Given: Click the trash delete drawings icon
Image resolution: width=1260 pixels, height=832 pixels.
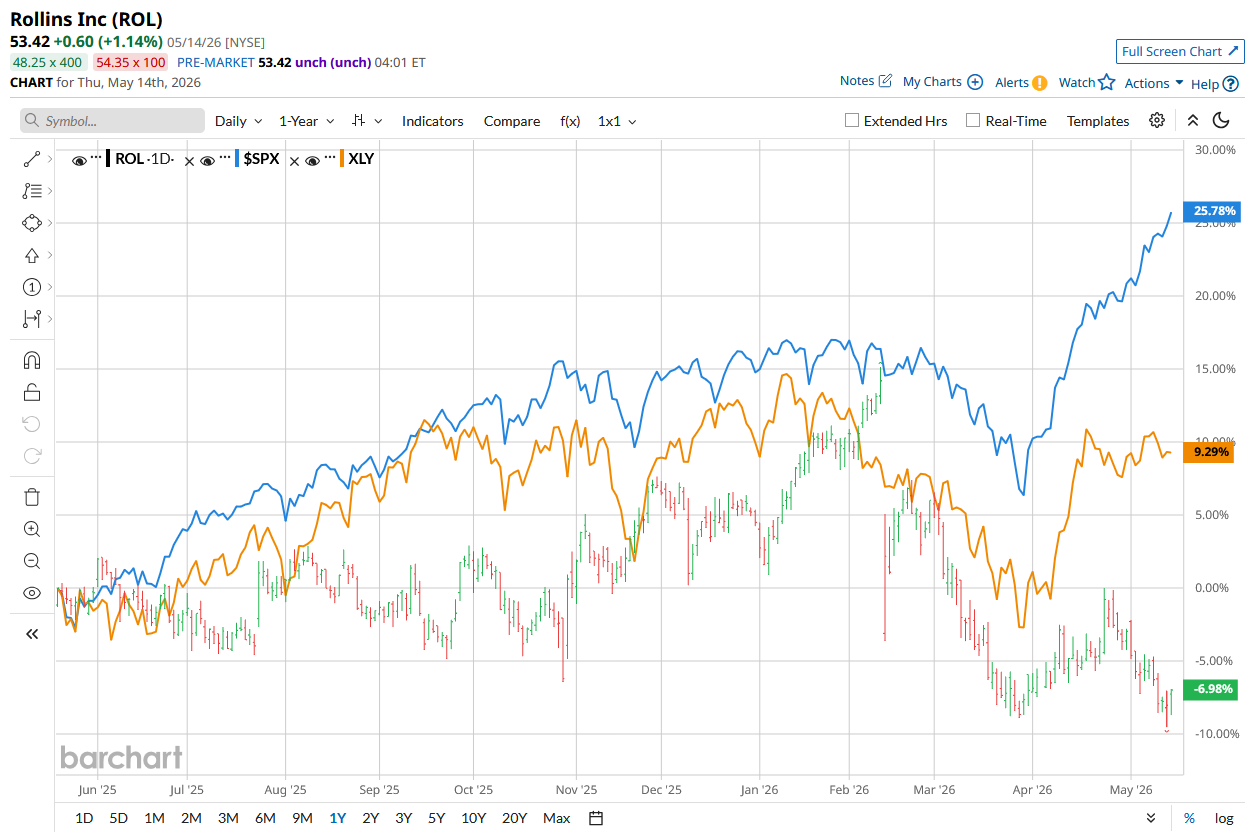Looking at the screenshot, I should click(x=31, y=497).
